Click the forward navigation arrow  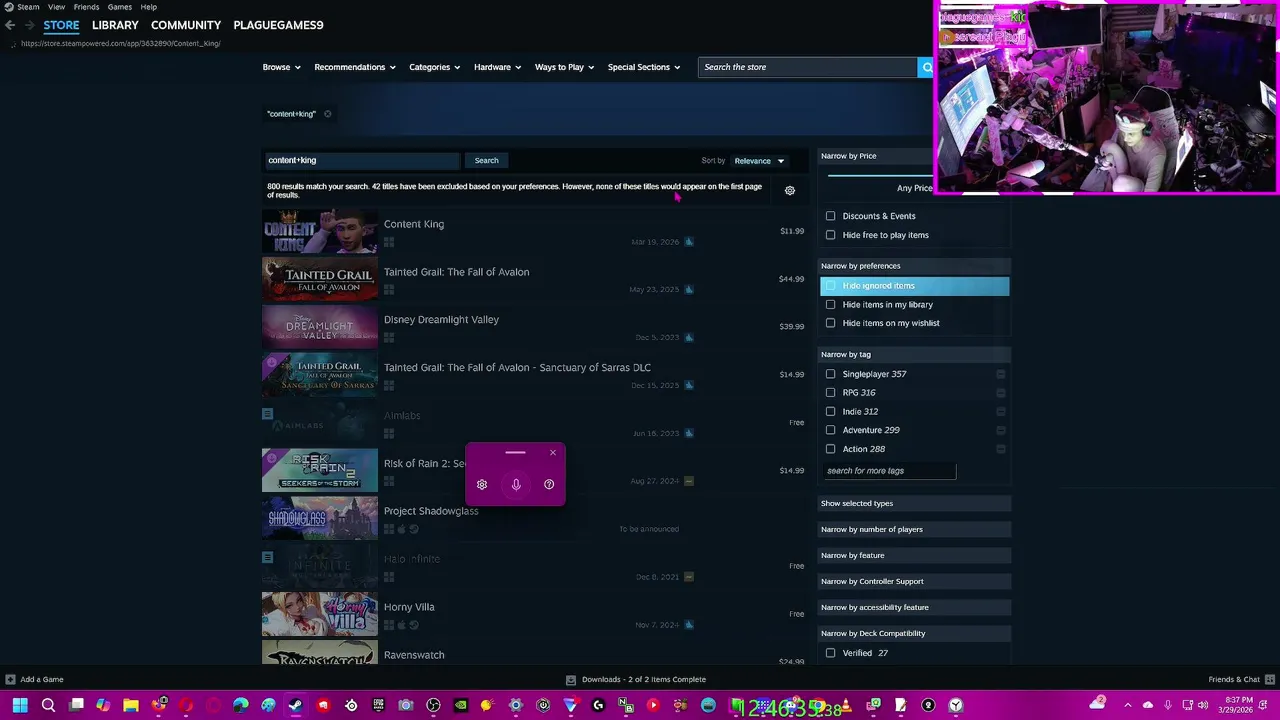pos(29,25)
